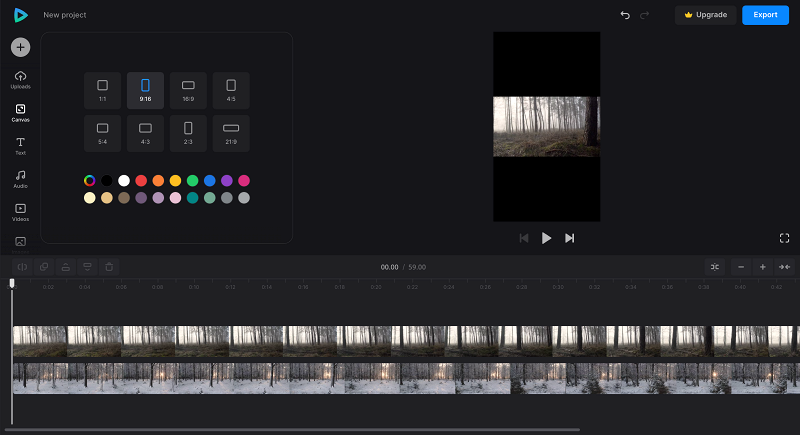Move selected clip one layer down
Image resolution: width=800 pixels, height=435 pixels.
pos(87,267)
